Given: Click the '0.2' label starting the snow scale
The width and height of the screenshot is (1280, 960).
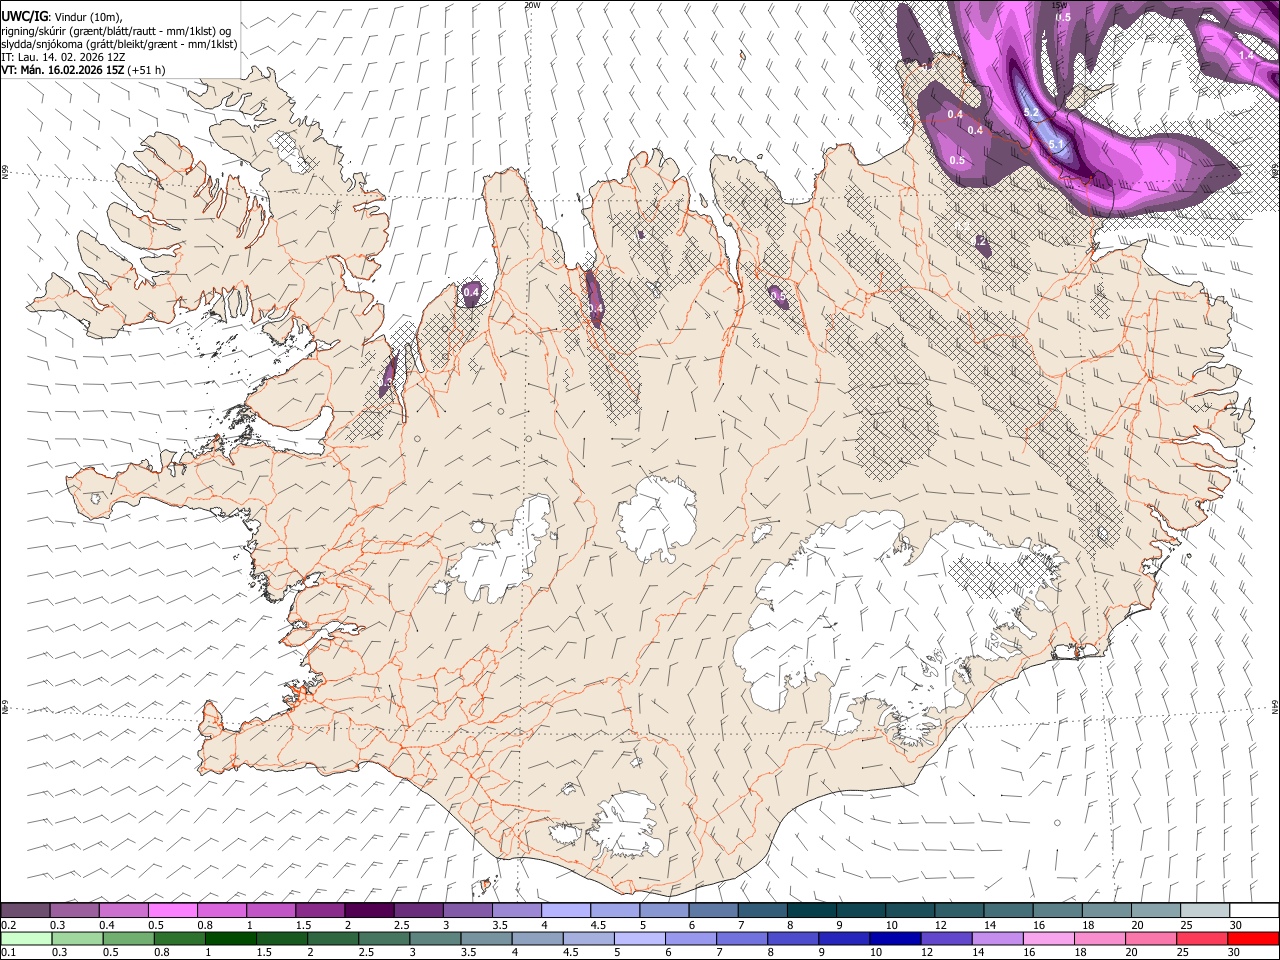Looking at the screenshot, I should [x=8, y=925].
